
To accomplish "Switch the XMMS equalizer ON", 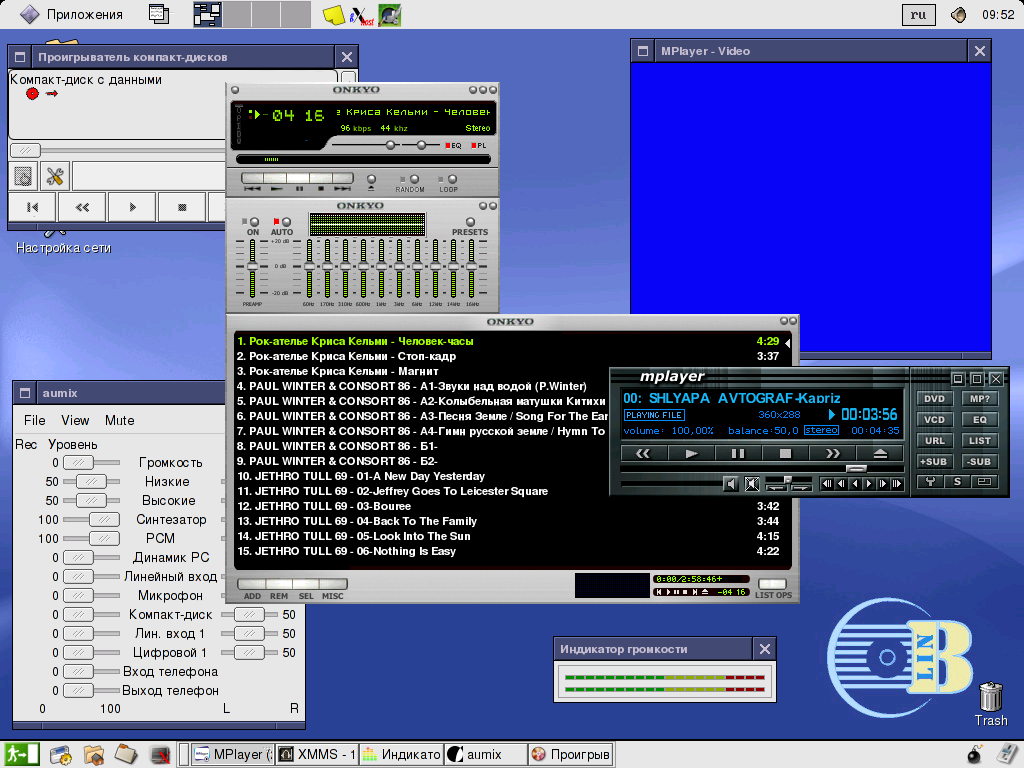I will point(253,223).
